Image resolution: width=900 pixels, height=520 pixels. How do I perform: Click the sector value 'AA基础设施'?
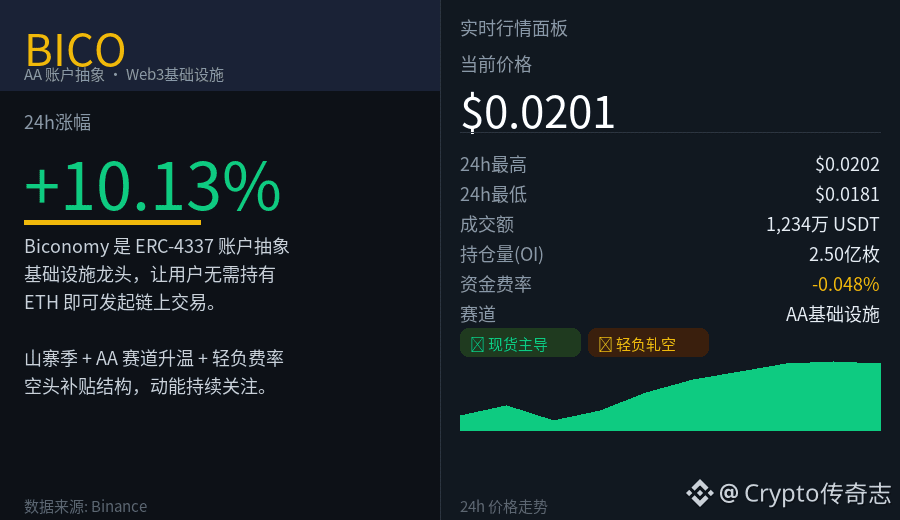832,314
